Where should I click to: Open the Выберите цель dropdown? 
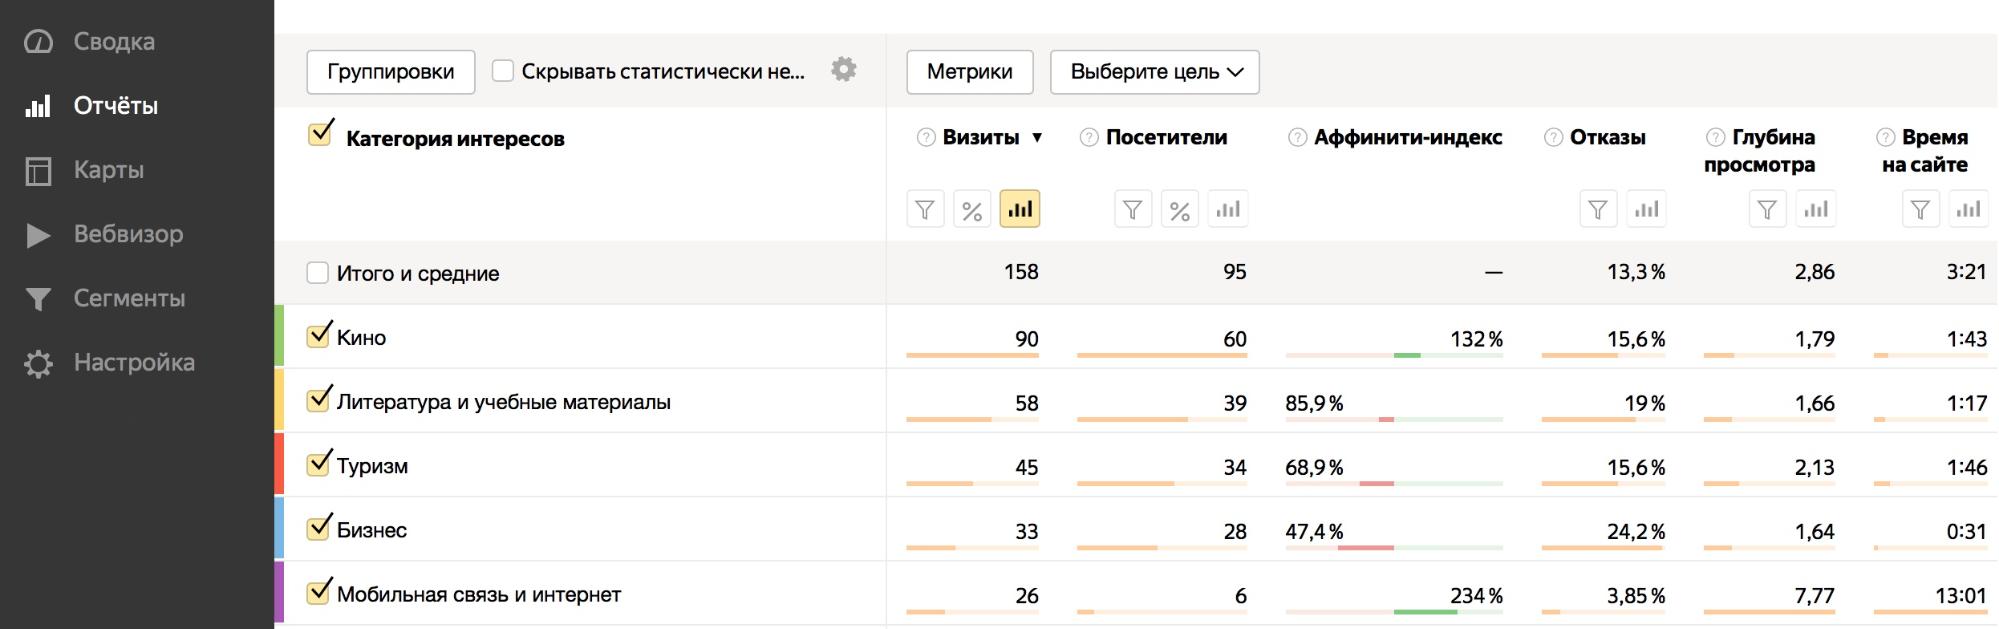[x=1154, y=72]
